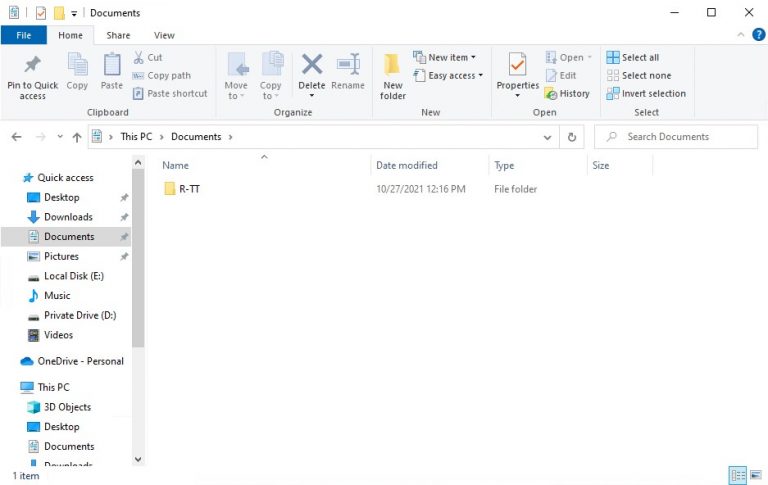Click title bar Properties checkmark icon
Viewport: 768px width, 485px height.
pyautogui.click(x=41, y=13)
